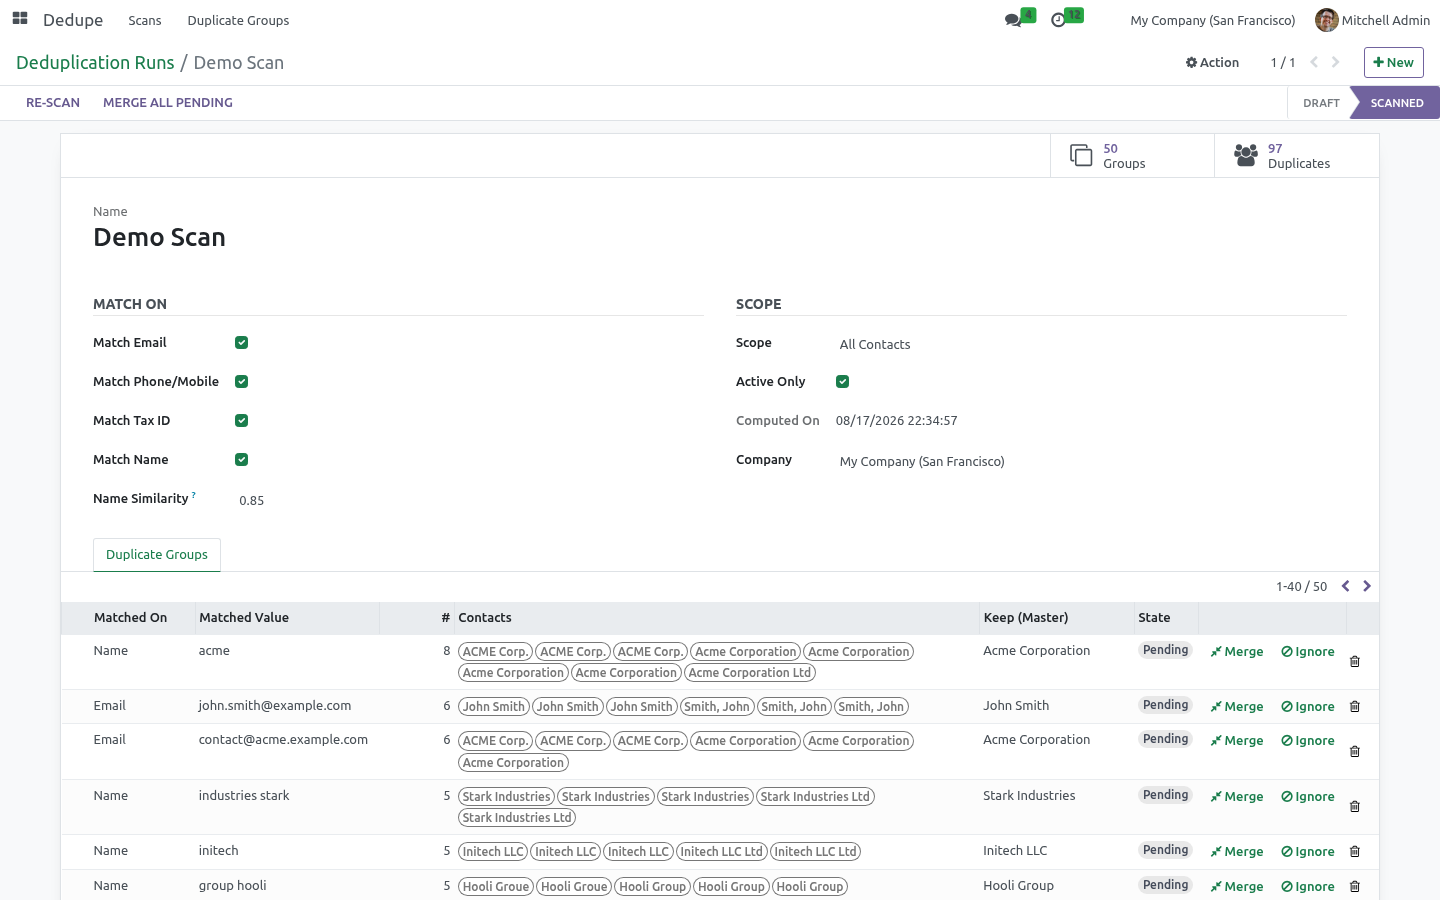The width and height of the screenshot is (1440, 900).
Task: Toggle the Match Name checkbox
Action: 241,460
